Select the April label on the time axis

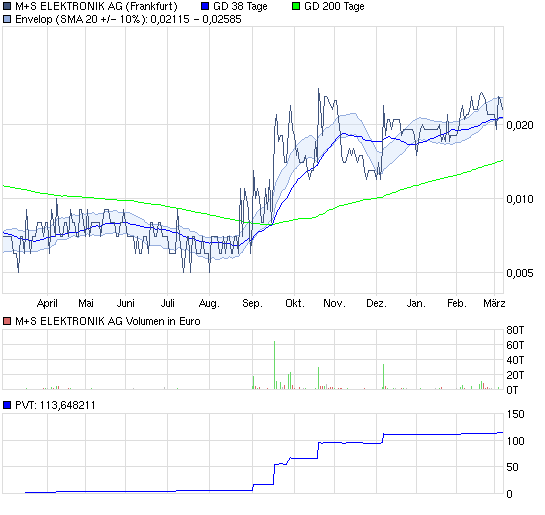point(47,303)
